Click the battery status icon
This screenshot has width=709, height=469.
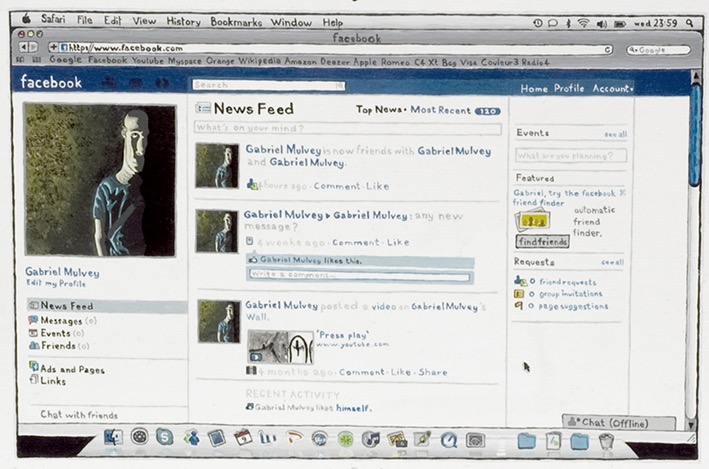(619, 24)
